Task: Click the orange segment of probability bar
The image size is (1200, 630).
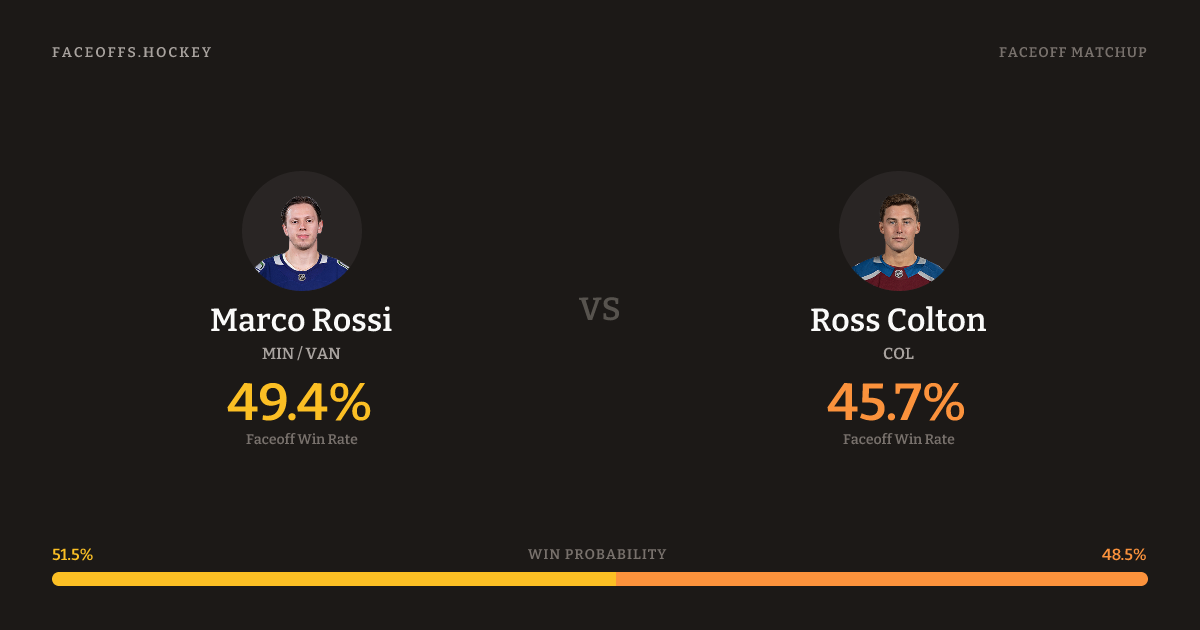Action: click(x=882, y=579)
